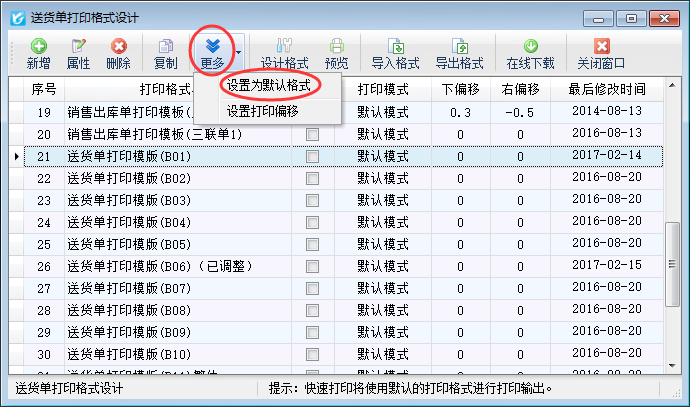Select row 26 送货单打印模版(B06)（已调整）
The image size is (690, 407).
point(160,266)
